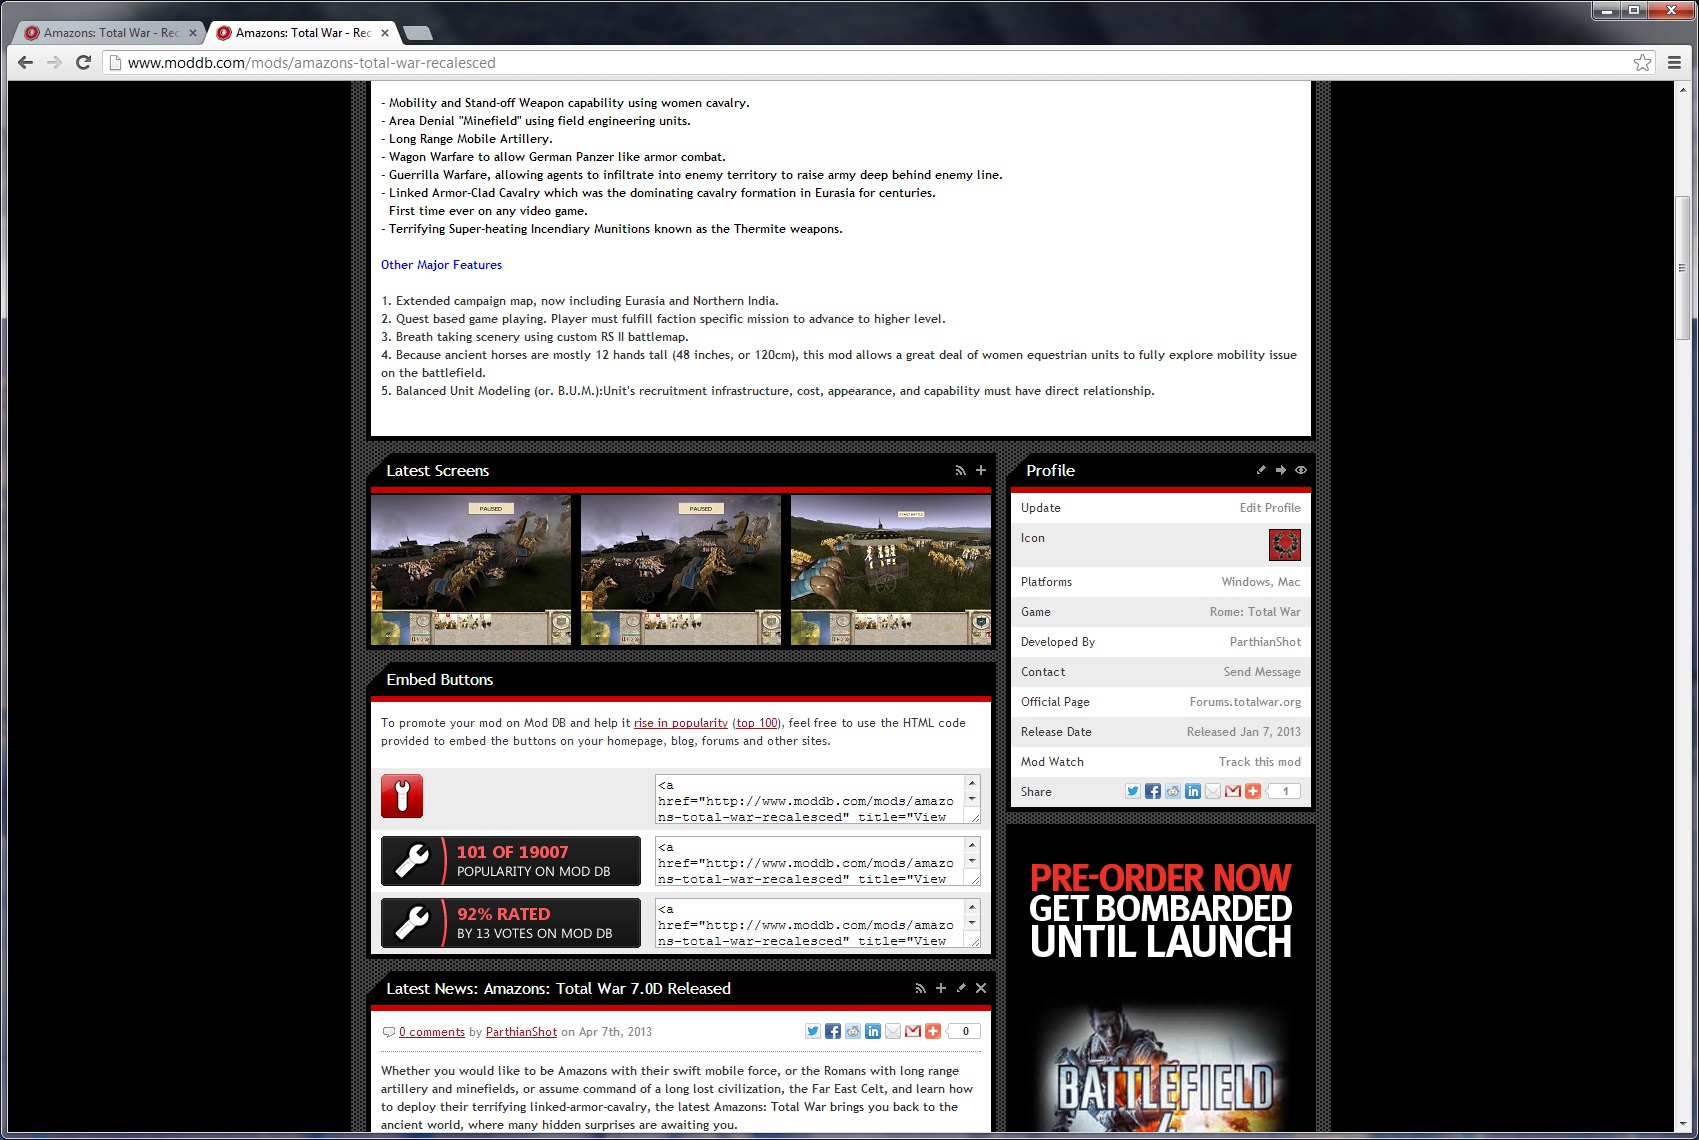Click the 92% rated embed button
This screenshot has width=1699, height=1140.
511,923
